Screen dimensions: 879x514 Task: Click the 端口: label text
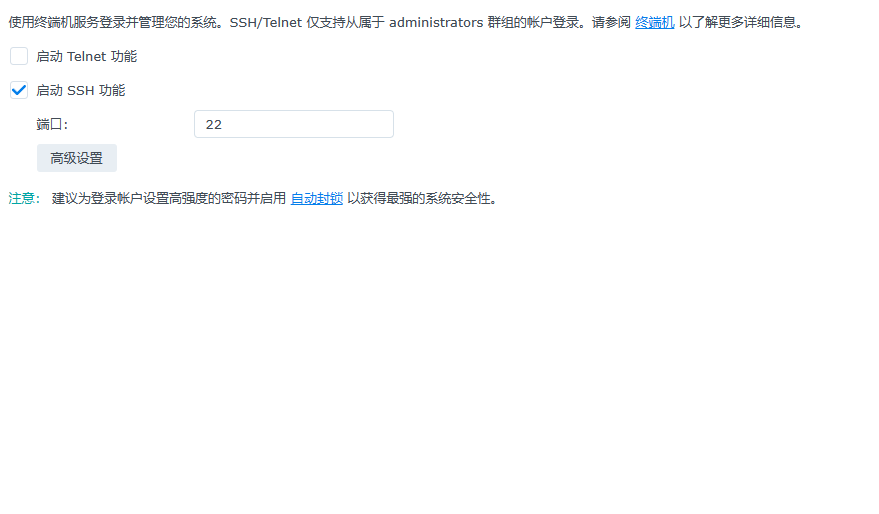click(52, 124)
